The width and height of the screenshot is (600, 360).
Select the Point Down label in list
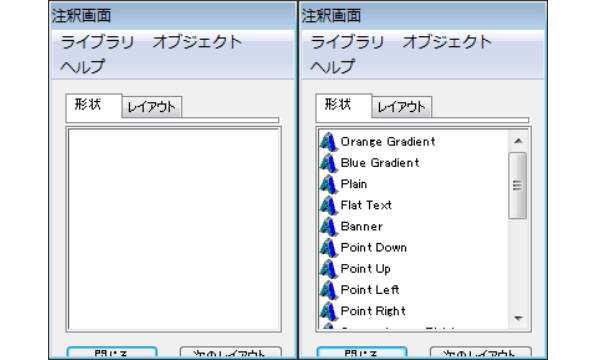tap(373, 248)
